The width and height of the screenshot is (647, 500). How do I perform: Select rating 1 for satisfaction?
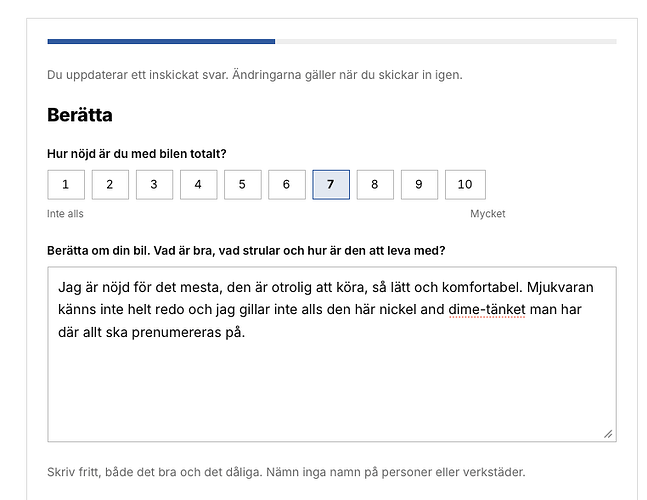tap(66, 184)
